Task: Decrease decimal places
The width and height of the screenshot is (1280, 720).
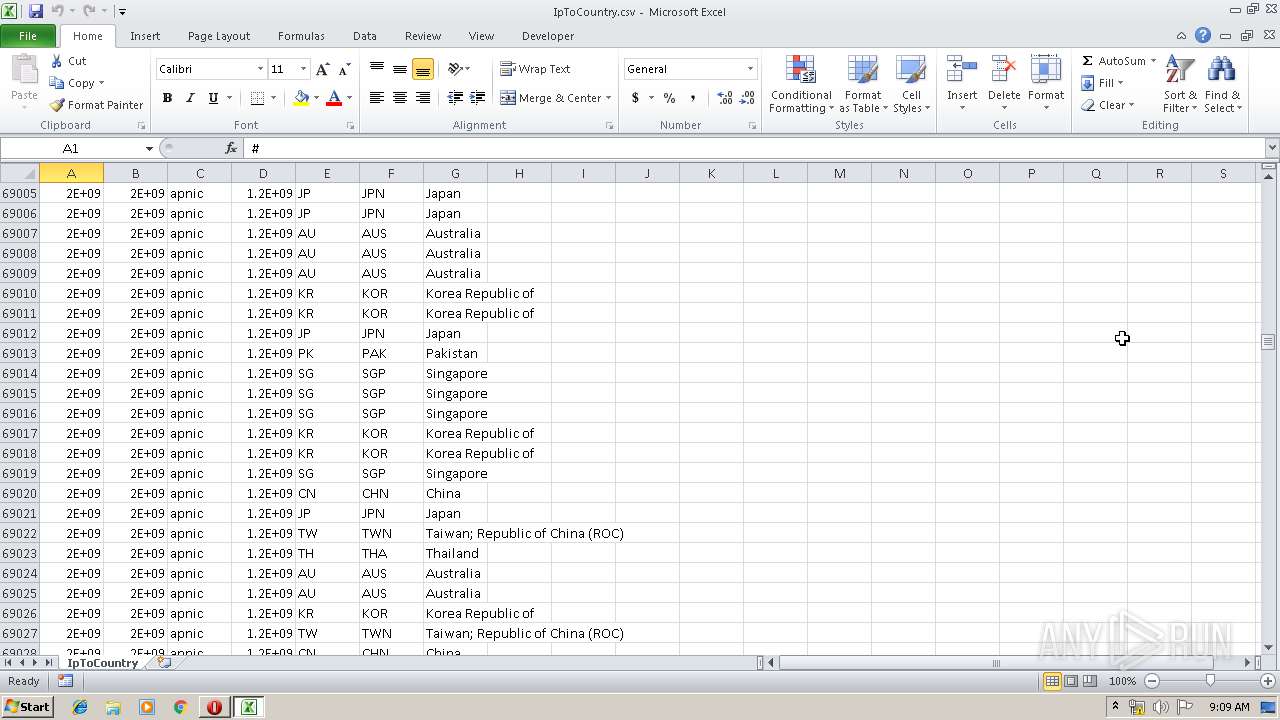Action: click(748, 98)
